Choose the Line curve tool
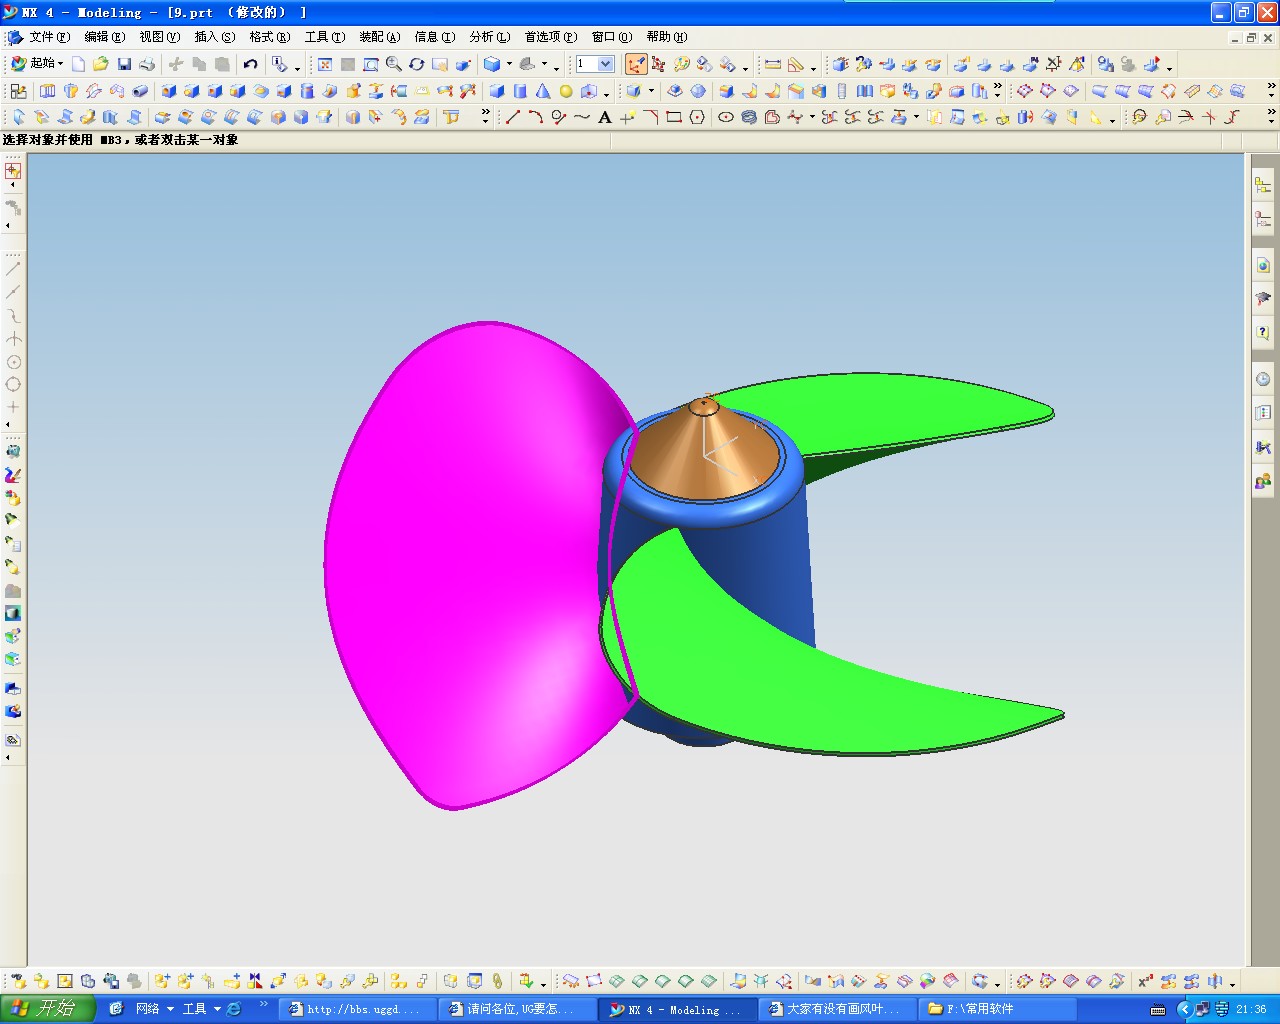The image size is (1280, 1024). [513, 117]
